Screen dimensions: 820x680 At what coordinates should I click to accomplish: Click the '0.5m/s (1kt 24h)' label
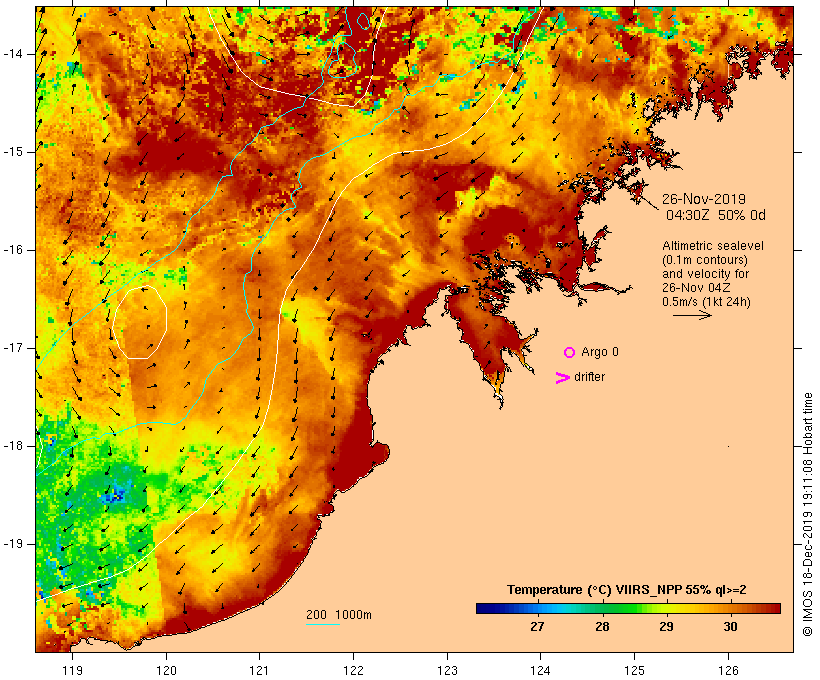(706, 302)
